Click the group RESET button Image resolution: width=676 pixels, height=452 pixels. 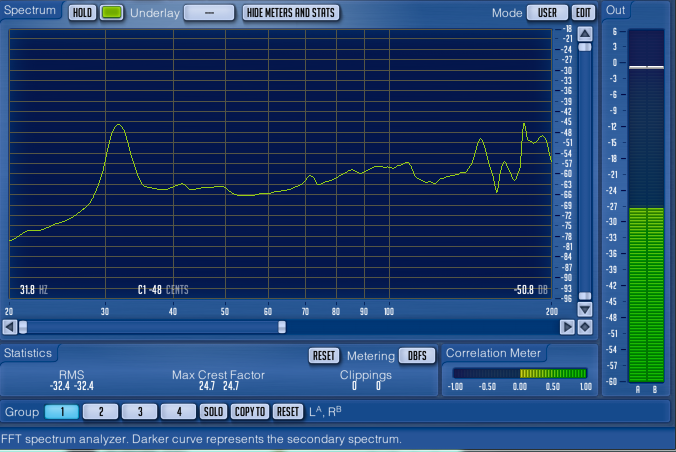point(288,411)
